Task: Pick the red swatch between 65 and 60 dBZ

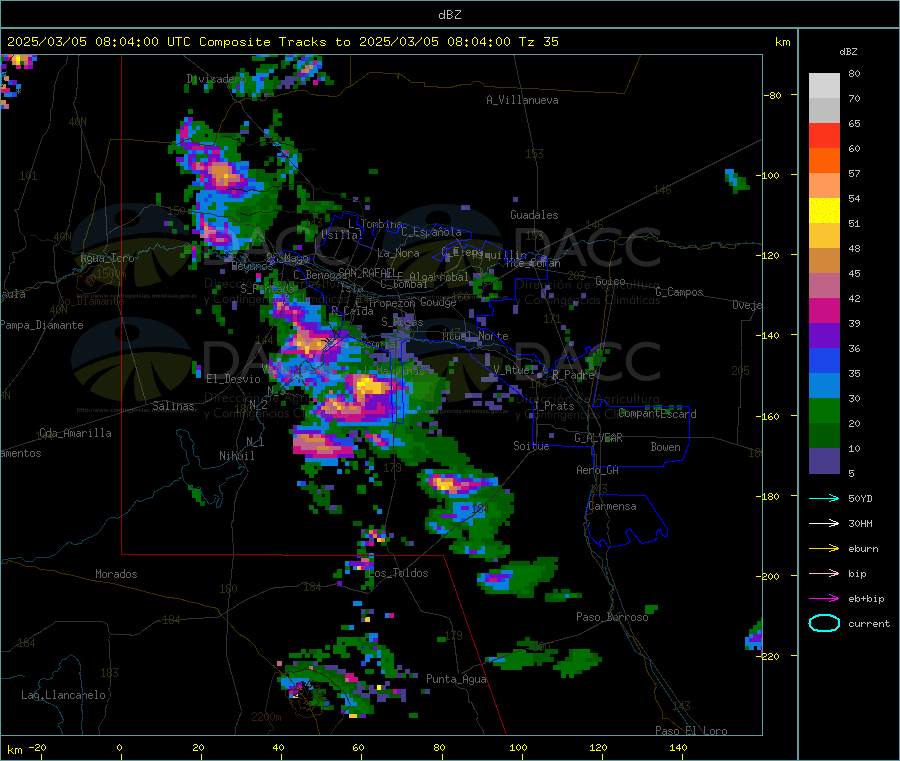Action: click(824, 135)
